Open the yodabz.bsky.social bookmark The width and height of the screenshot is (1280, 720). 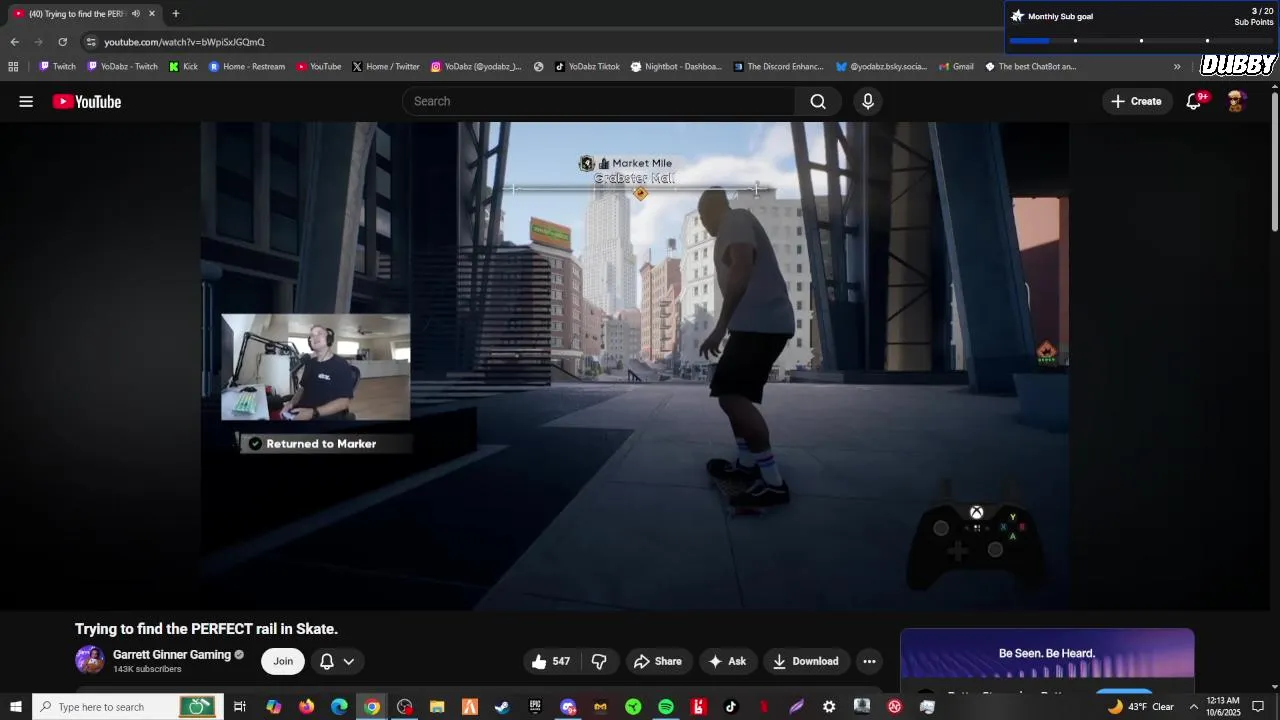881,67
